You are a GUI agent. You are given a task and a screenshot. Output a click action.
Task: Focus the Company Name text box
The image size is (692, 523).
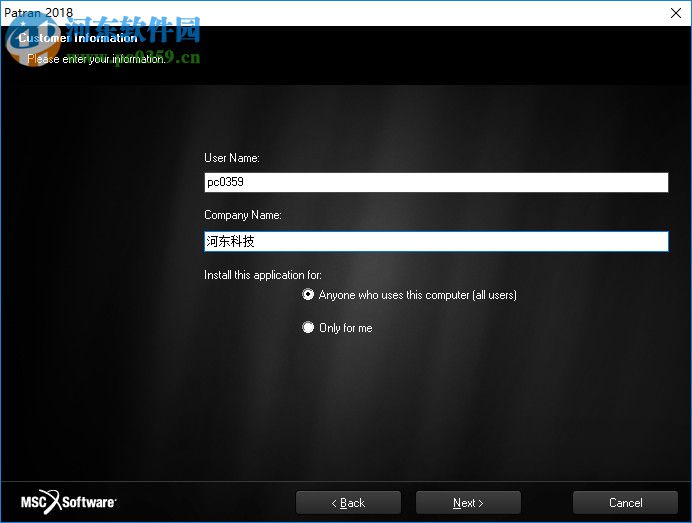(436, 241)
